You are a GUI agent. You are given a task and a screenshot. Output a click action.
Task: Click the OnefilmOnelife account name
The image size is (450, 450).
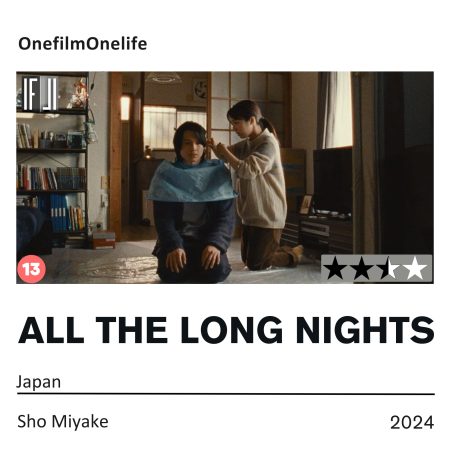pyautogui.click(x=82, y=44)
